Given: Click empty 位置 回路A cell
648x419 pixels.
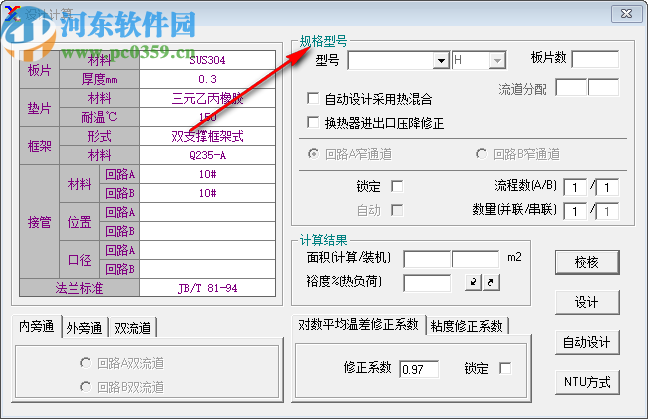Looking at the screenshot, I should click(207, 212).
